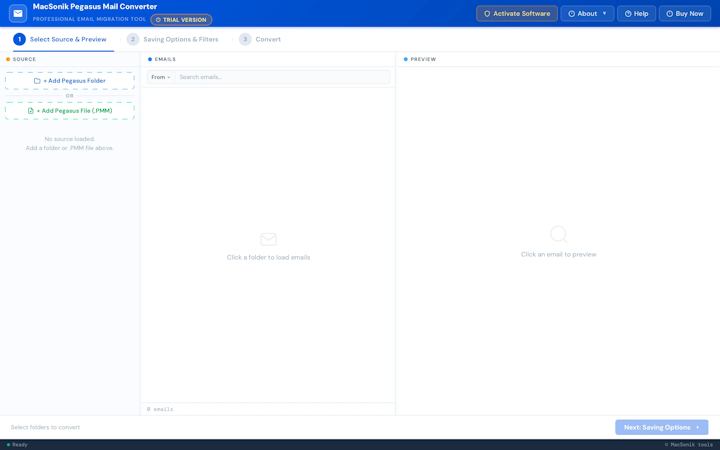
Task: Click the step 3 number circle
Action: pyautogui.click(x=245, y=39)
